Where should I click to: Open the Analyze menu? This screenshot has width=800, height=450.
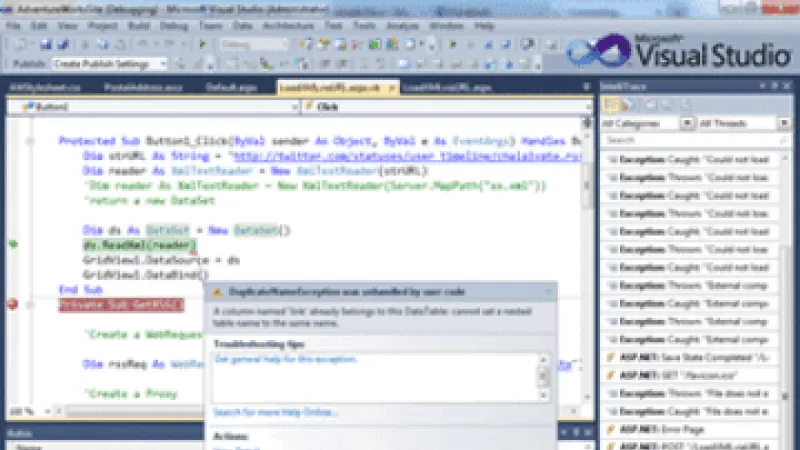[403, 26]
